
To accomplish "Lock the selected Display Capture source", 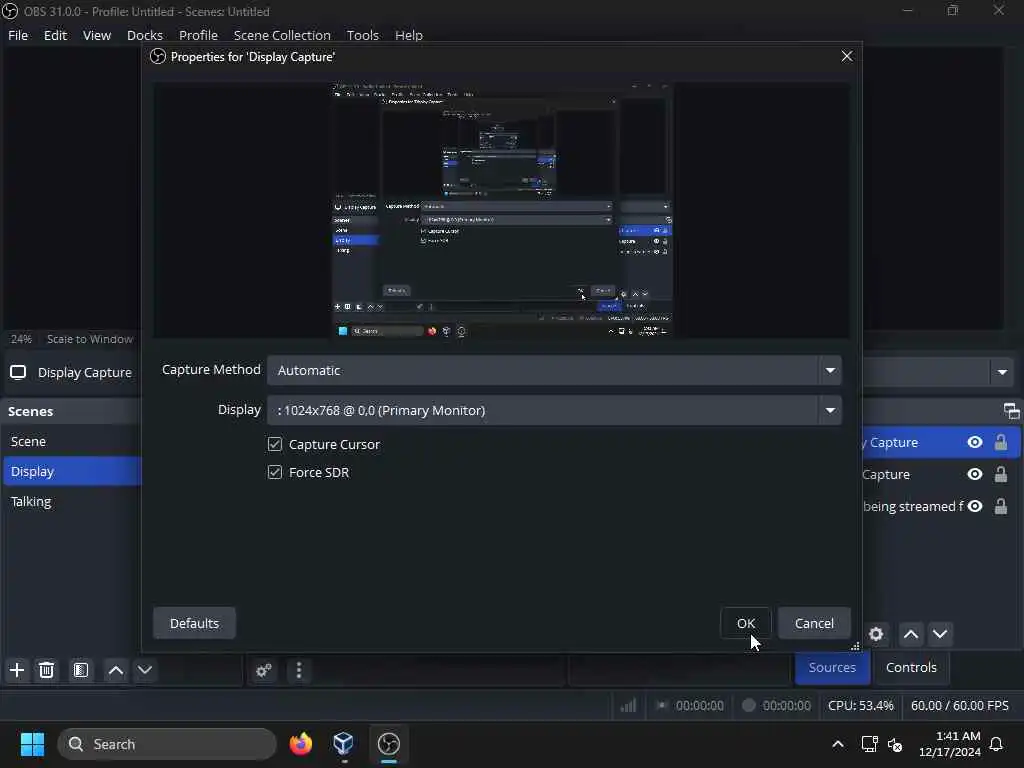I will tap(1000, 442).
